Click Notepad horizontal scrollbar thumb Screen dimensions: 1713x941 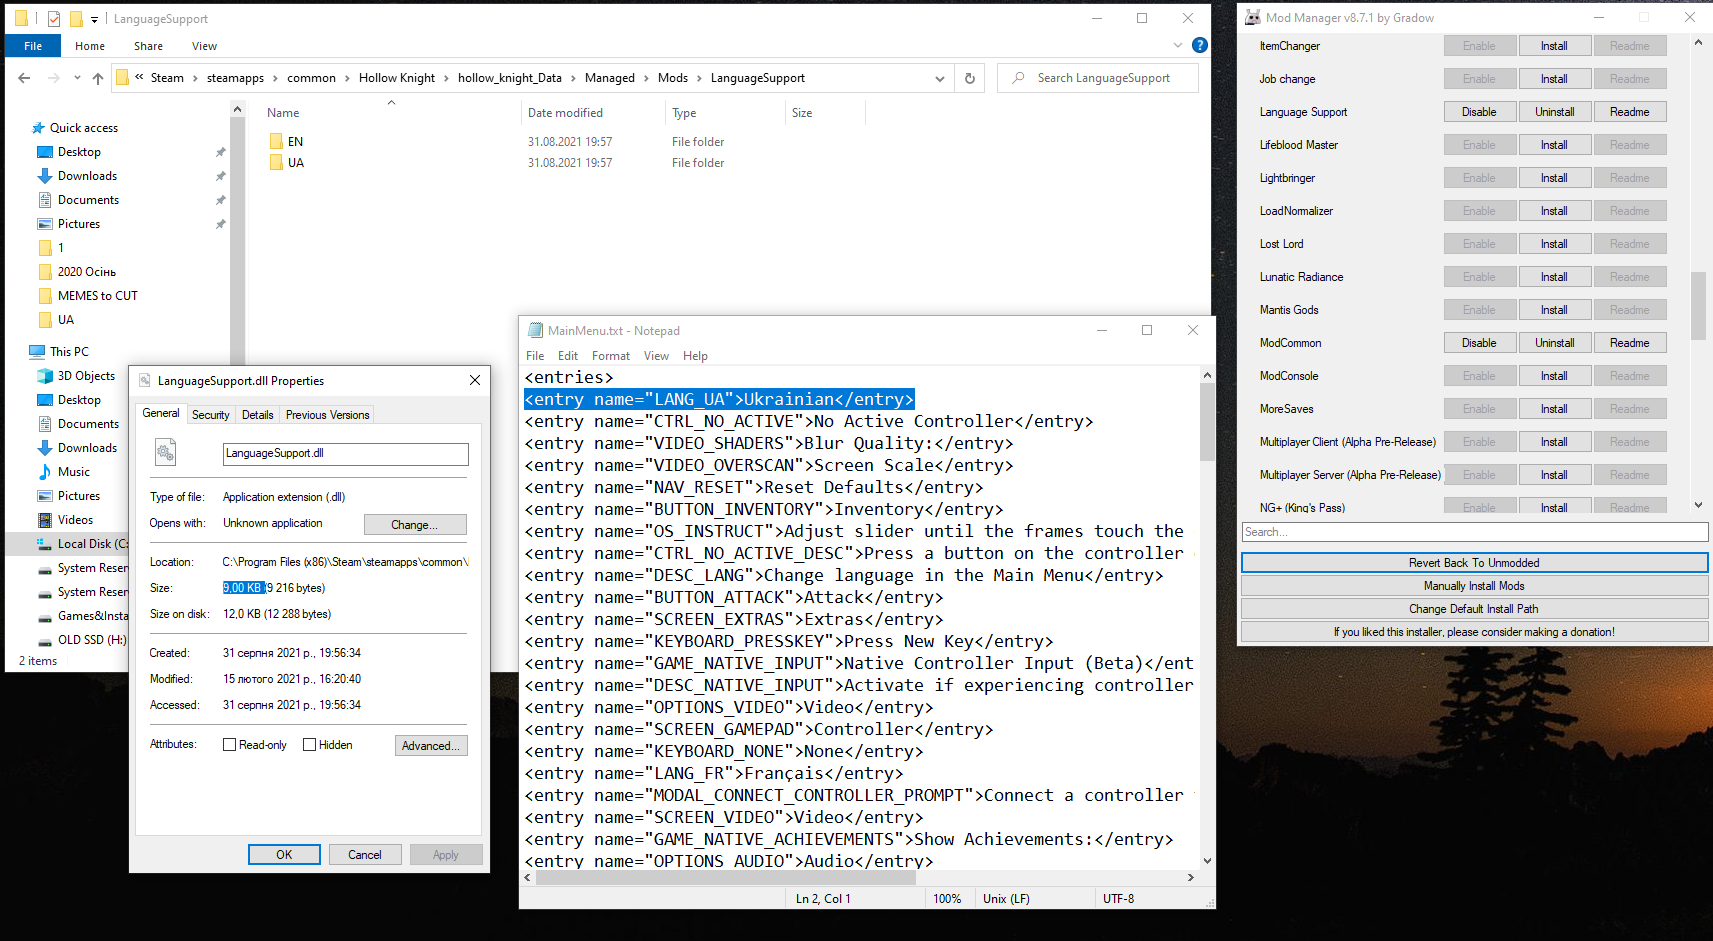[x=726, y=878]
